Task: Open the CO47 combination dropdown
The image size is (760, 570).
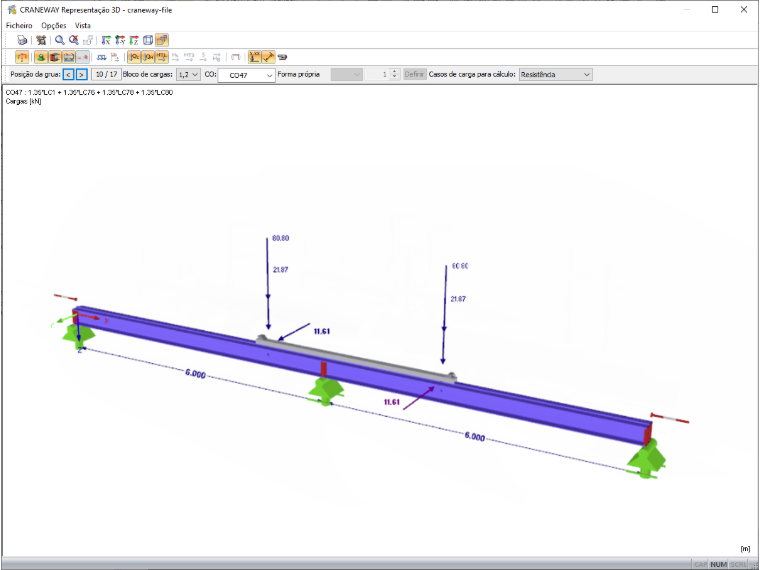Action: [247, 75]
